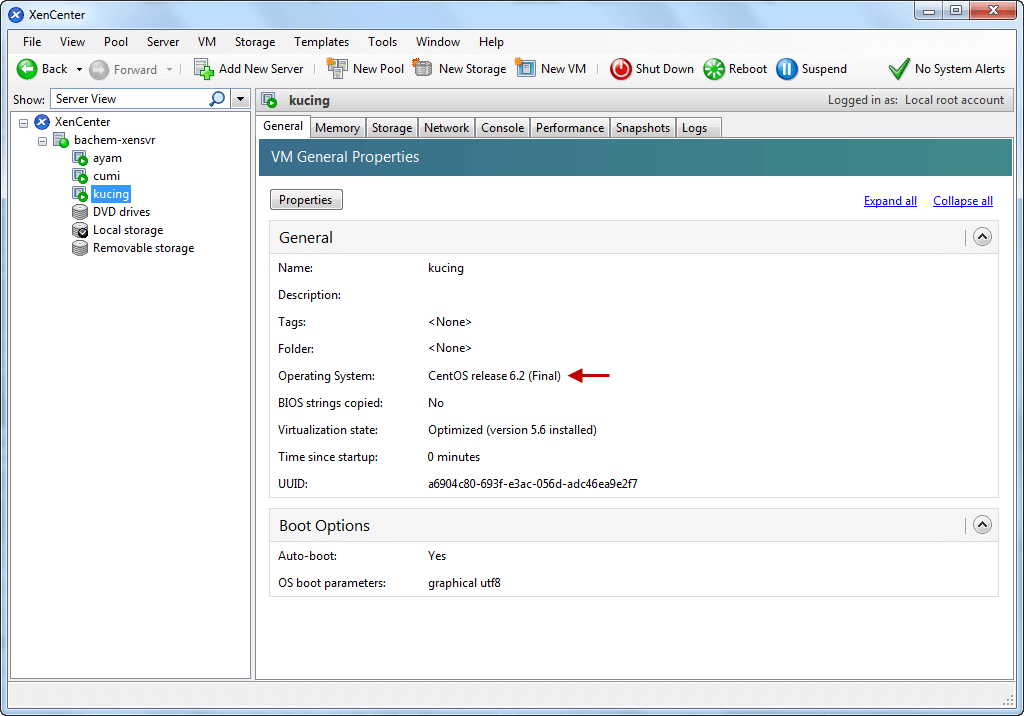Select the cumi VM in tree

point(106,176)
